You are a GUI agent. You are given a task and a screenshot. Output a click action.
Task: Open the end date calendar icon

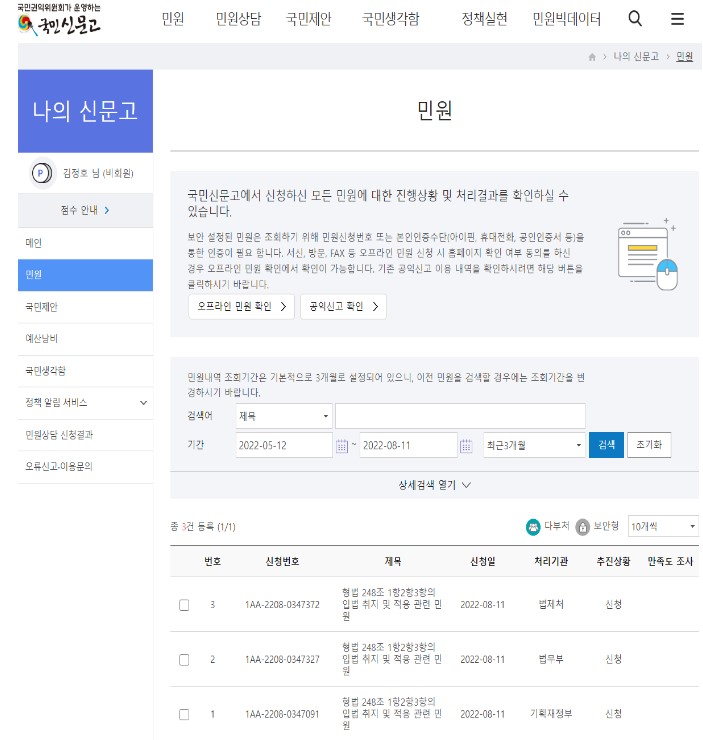(466, 446)
